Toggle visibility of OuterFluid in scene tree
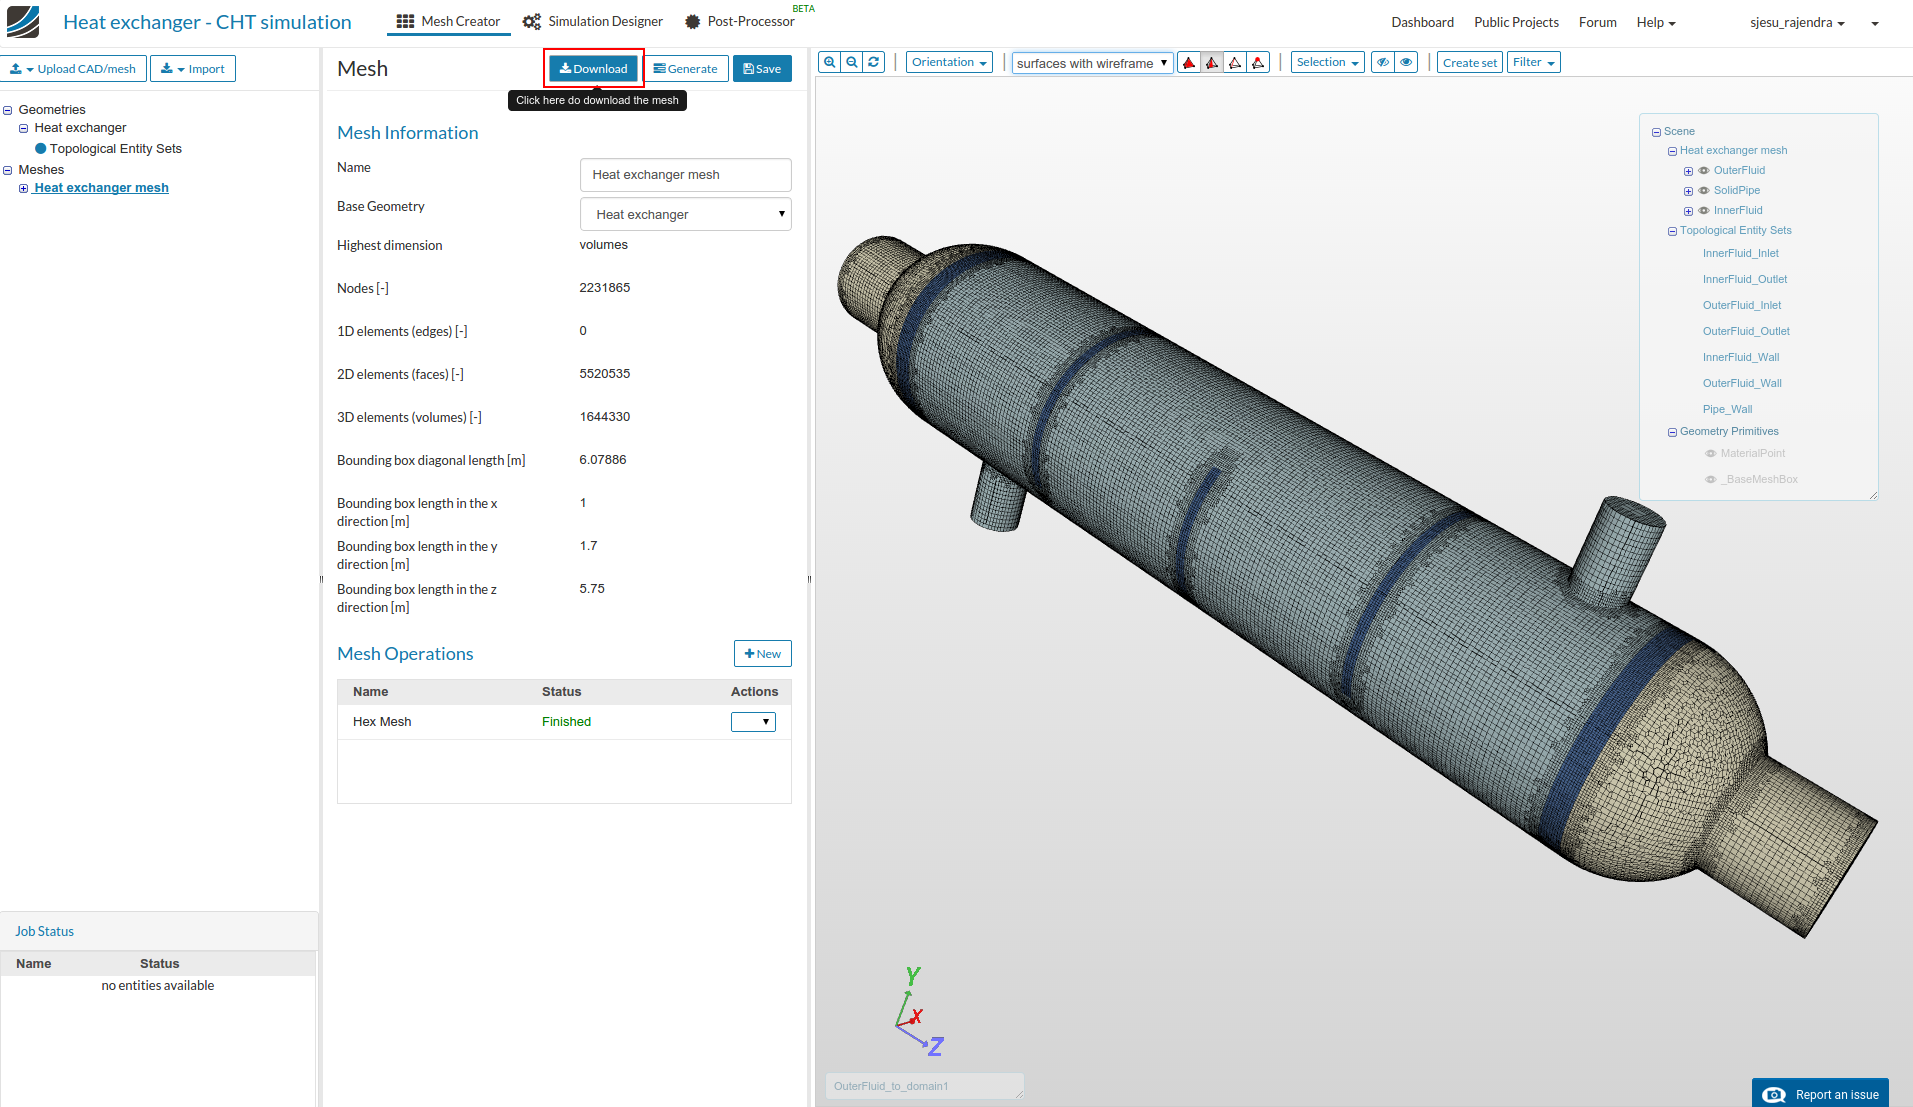This screenshot has height=1107, width=1913. coord(1704,171)
